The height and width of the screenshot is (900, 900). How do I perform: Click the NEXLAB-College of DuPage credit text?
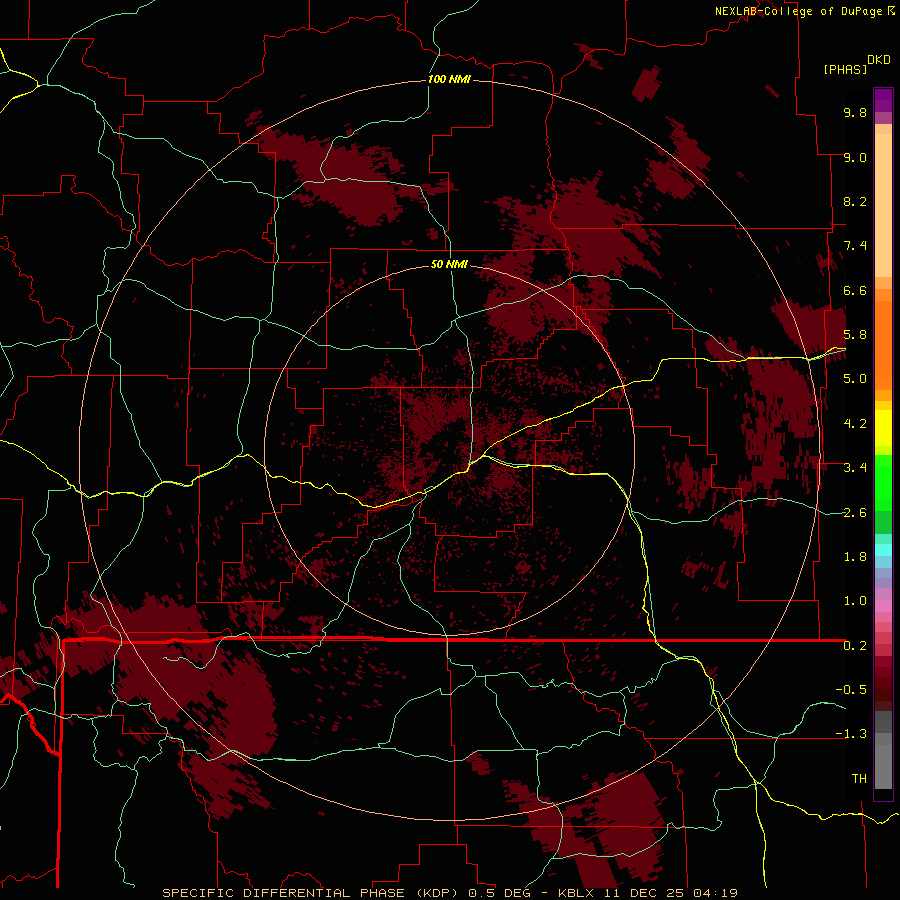(798, 11)
